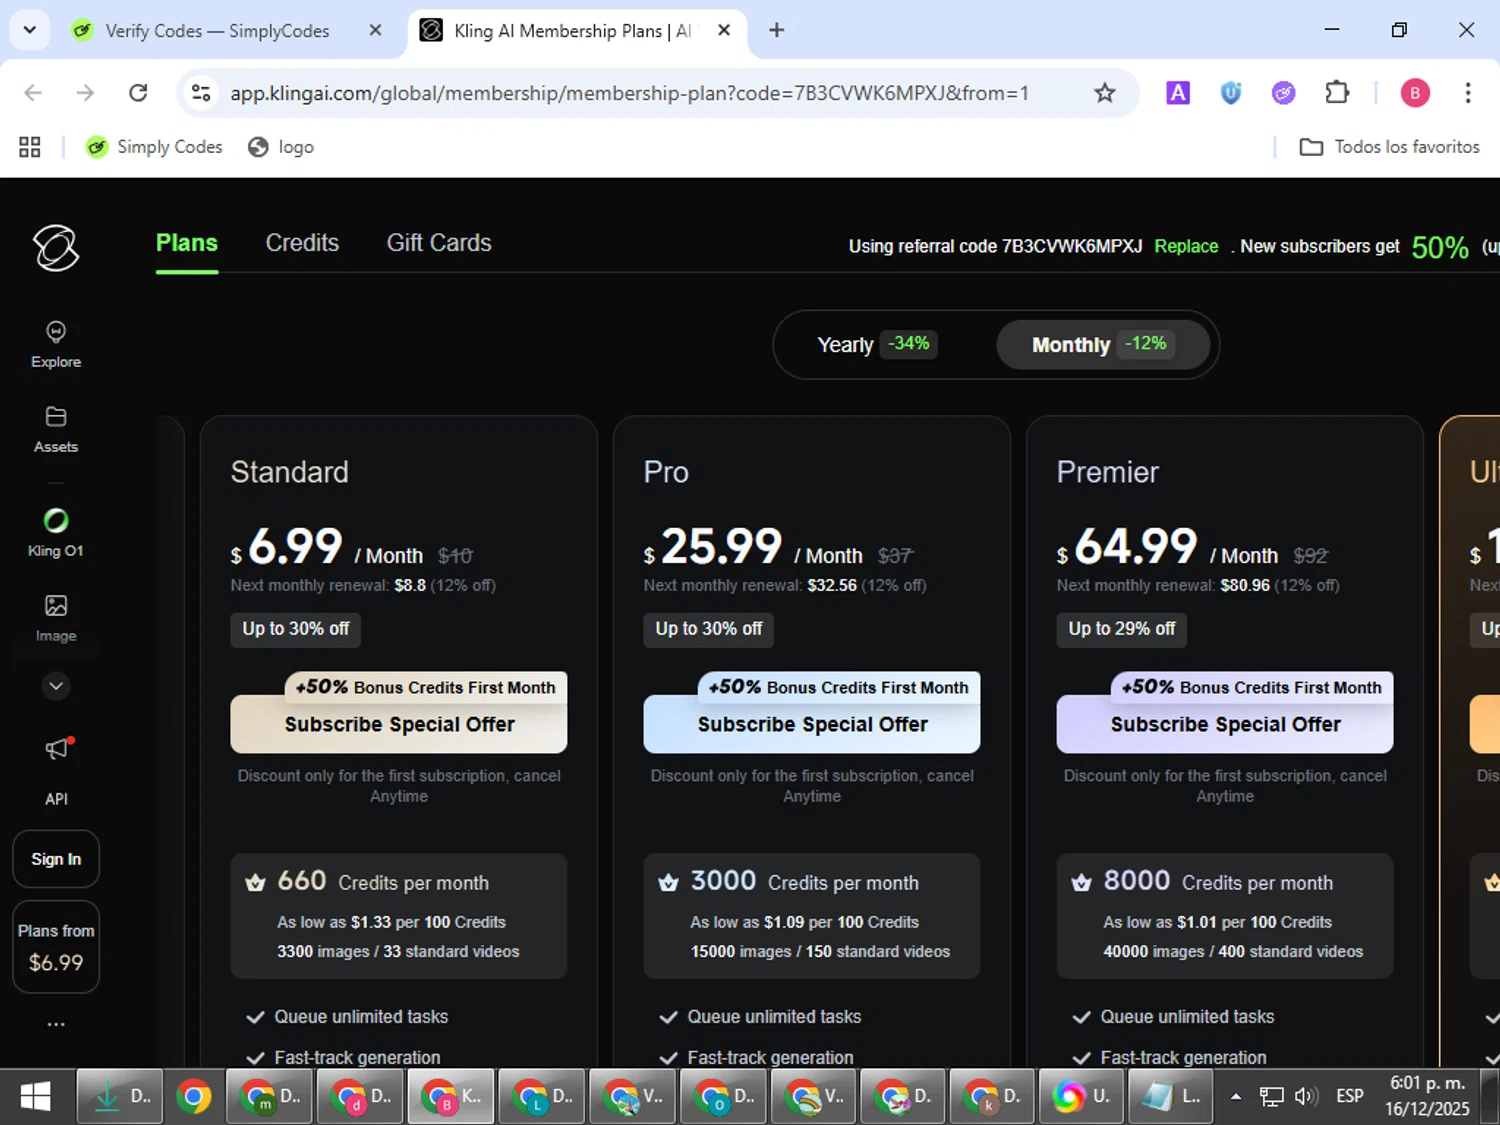Expand more sidebar tools with chevron
Image resolution: width=1500 pixels, height=1125 pixels.
(56, 686)
